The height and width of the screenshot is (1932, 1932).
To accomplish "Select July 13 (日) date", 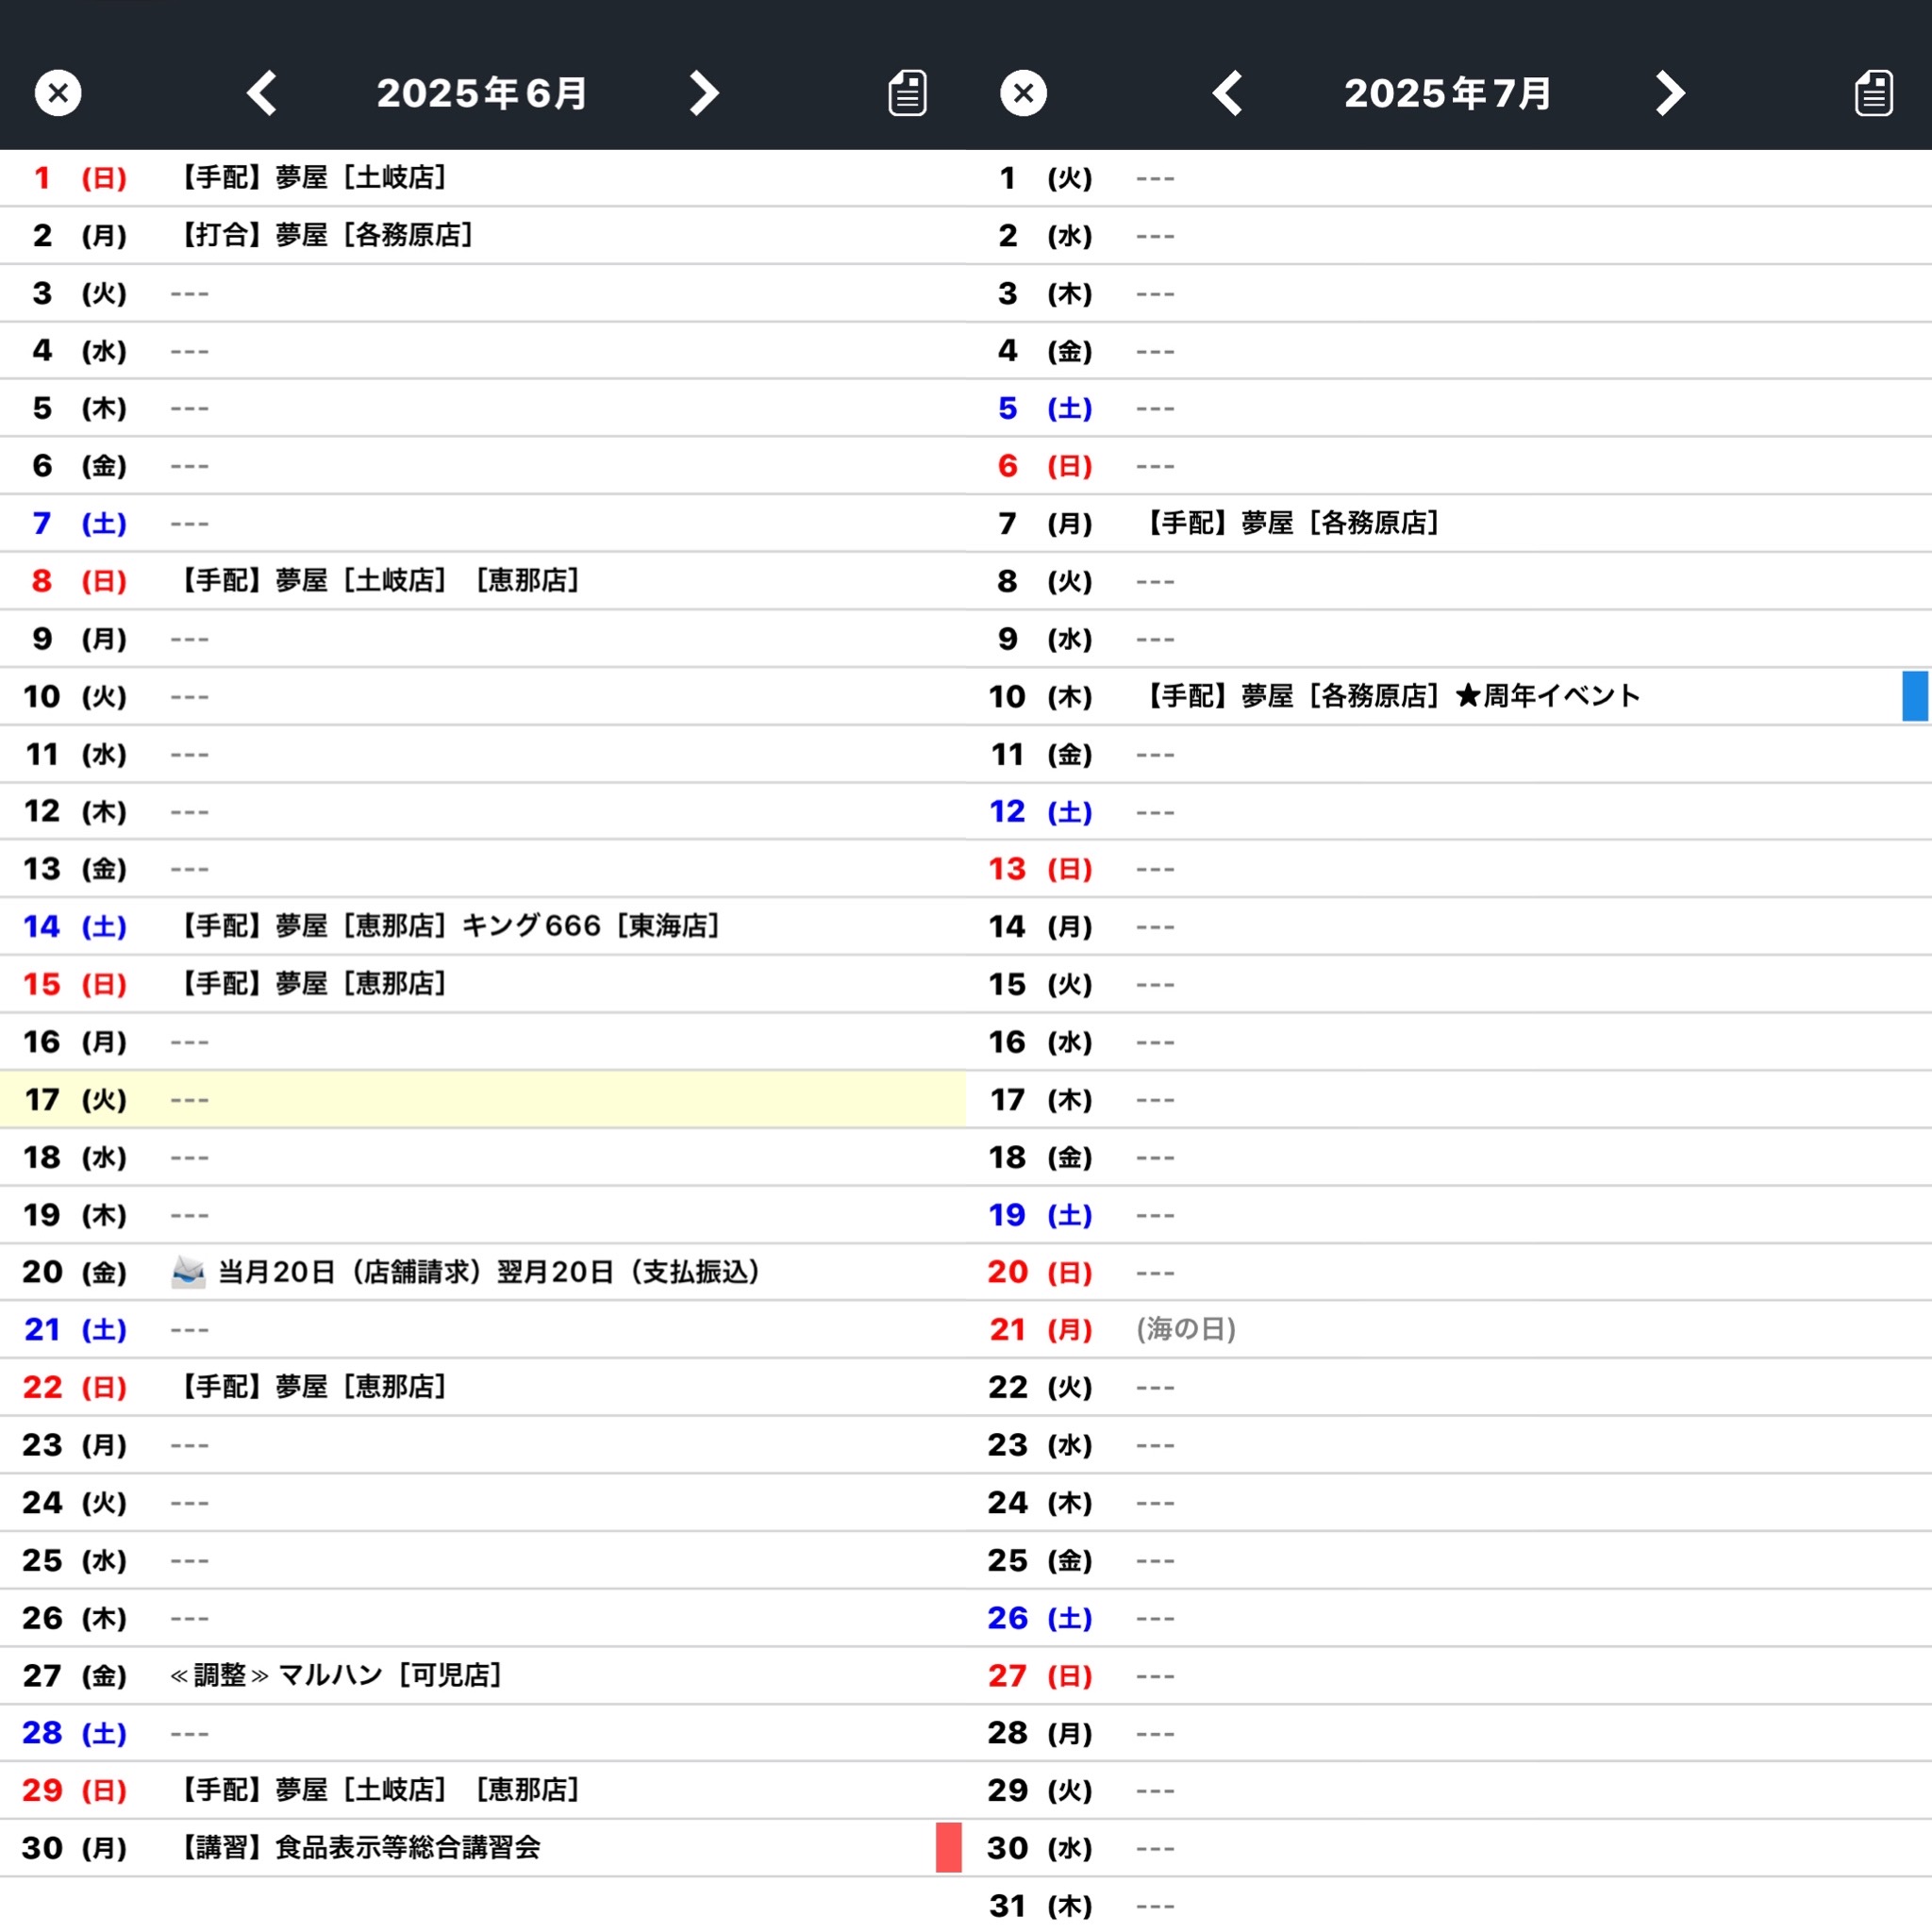I will click(1041, 869).
